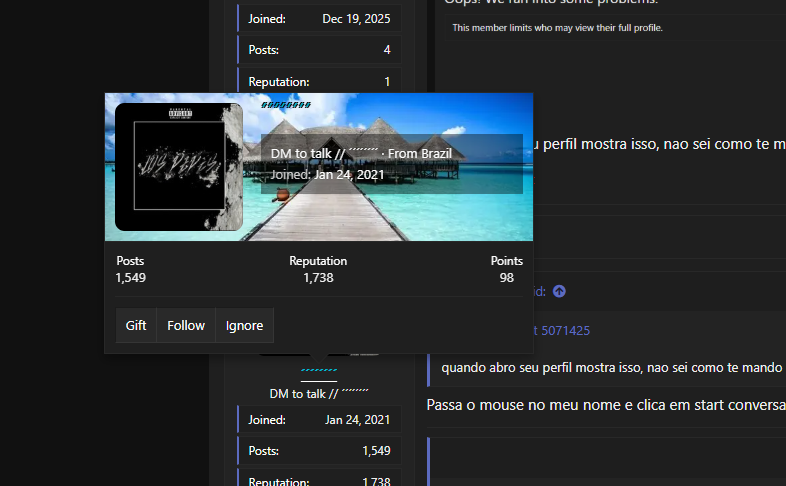Screen dimensions: 786x486
Task: Click the cyan striped username under the popup
Action: click(319, 370)
